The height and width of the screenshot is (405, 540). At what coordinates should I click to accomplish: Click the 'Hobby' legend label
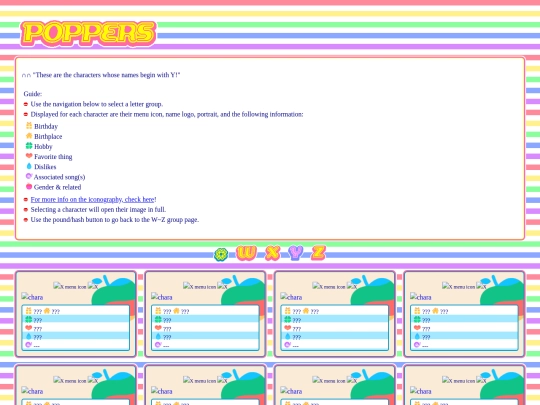pyautogui.click(x=43, y=147)
